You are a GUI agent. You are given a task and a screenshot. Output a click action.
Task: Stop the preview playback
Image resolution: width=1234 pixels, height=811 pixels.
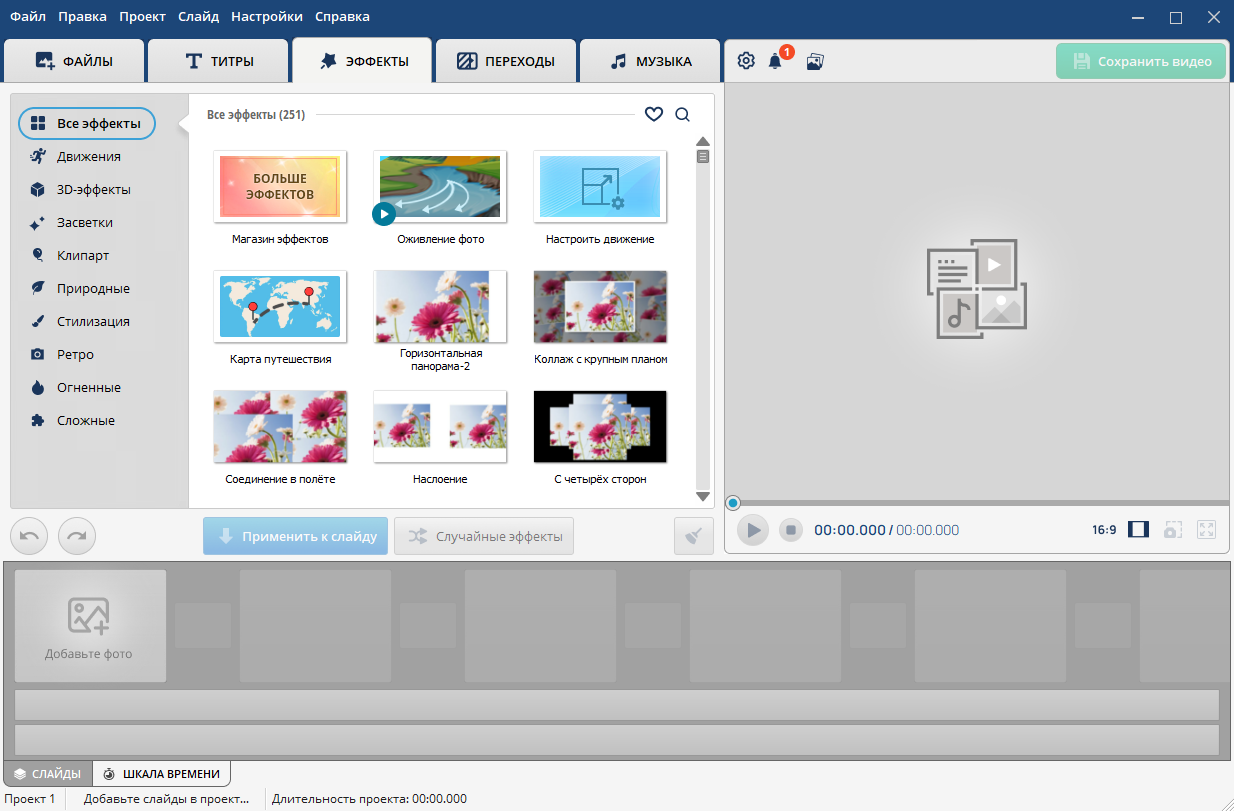tap(791, 530)
